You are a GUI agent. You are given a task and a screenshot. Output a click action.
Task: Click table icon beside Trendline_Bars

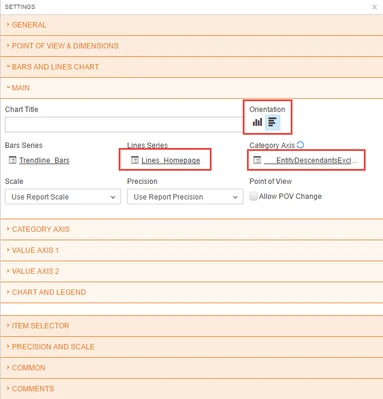tap(12, 160)
